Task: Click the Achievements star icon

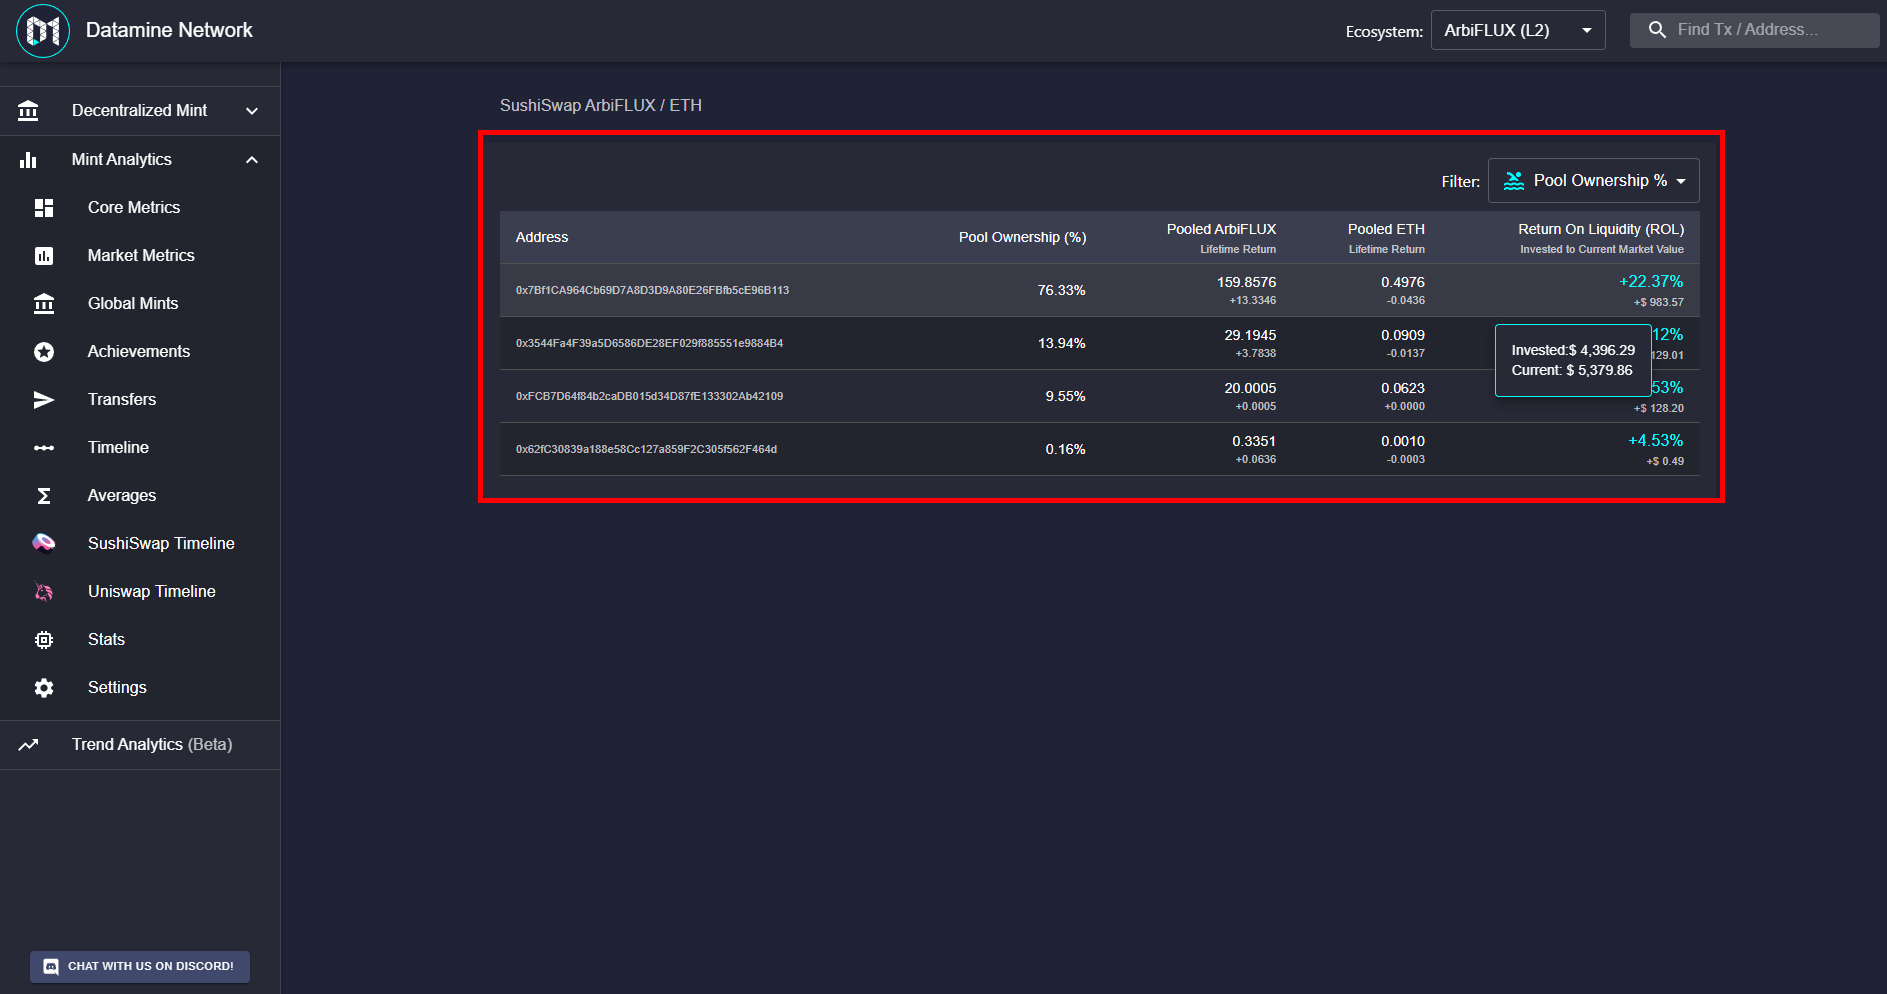Action: [x=44, y=352]
